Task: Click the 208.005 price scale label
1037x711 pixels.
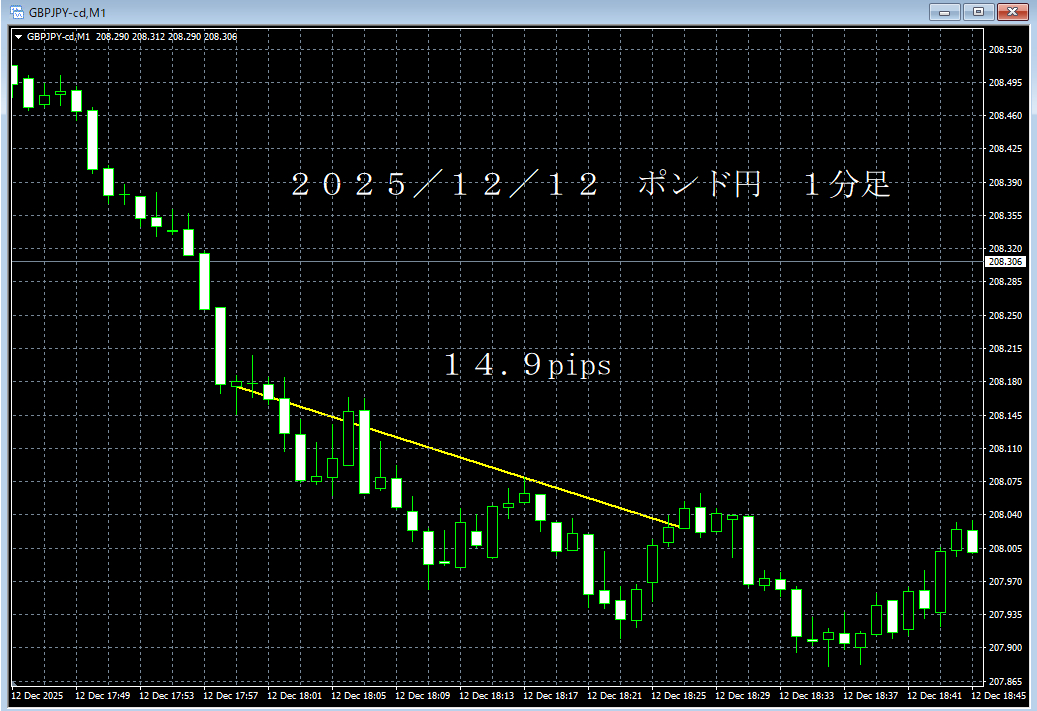Action: [1005, 548]
